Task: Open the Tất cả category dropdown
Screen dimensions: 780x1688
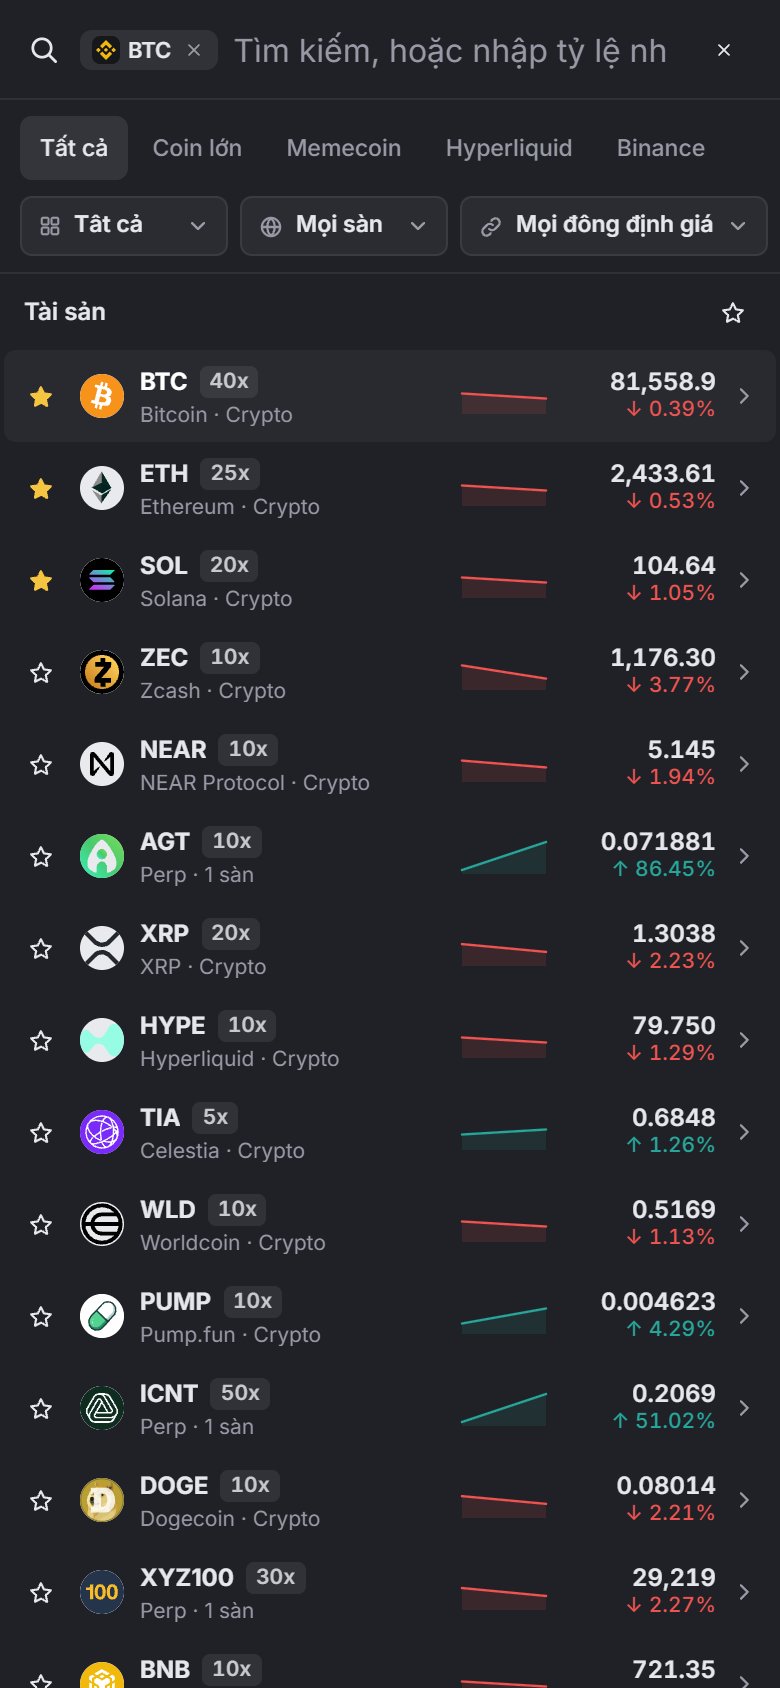Action: pos(124,226)
